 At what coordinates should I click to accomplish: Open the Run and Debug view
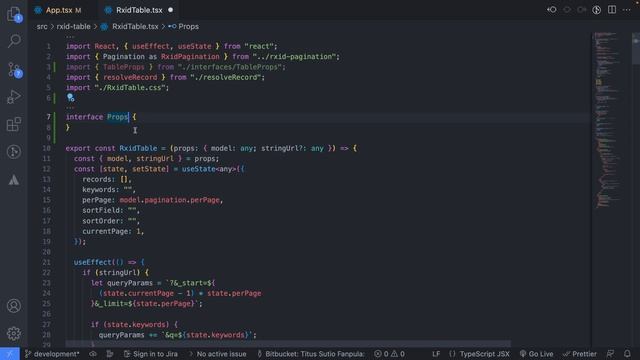(x=14, y=97)
